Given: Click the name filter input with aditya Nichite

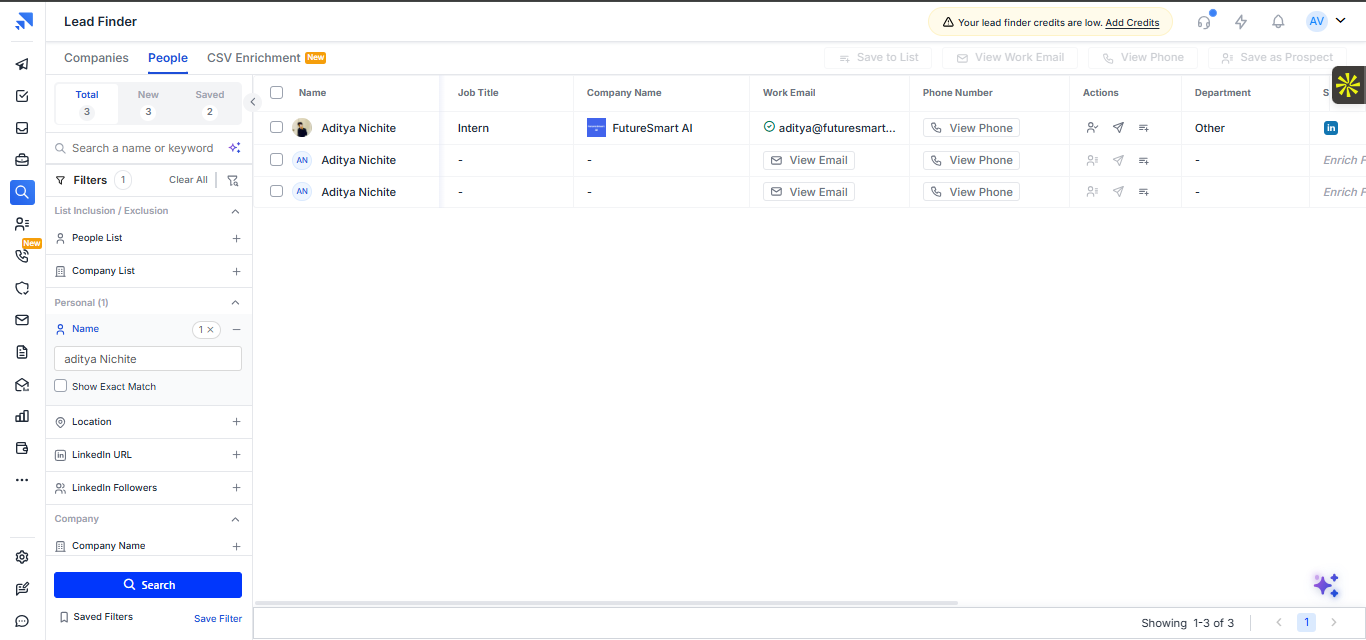Looking at the screenshot, I should pyautogui.click(x=148, y=359).
